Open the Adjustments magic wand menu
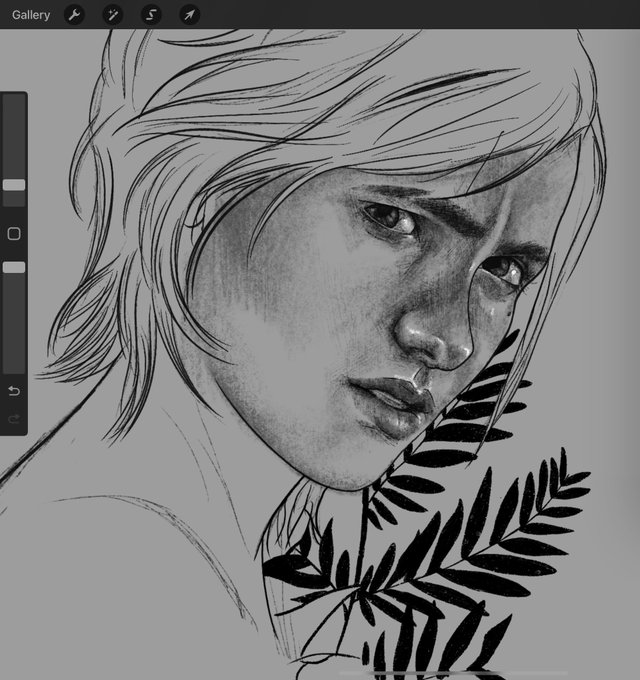The image size is (640, 680). [113, 15]
